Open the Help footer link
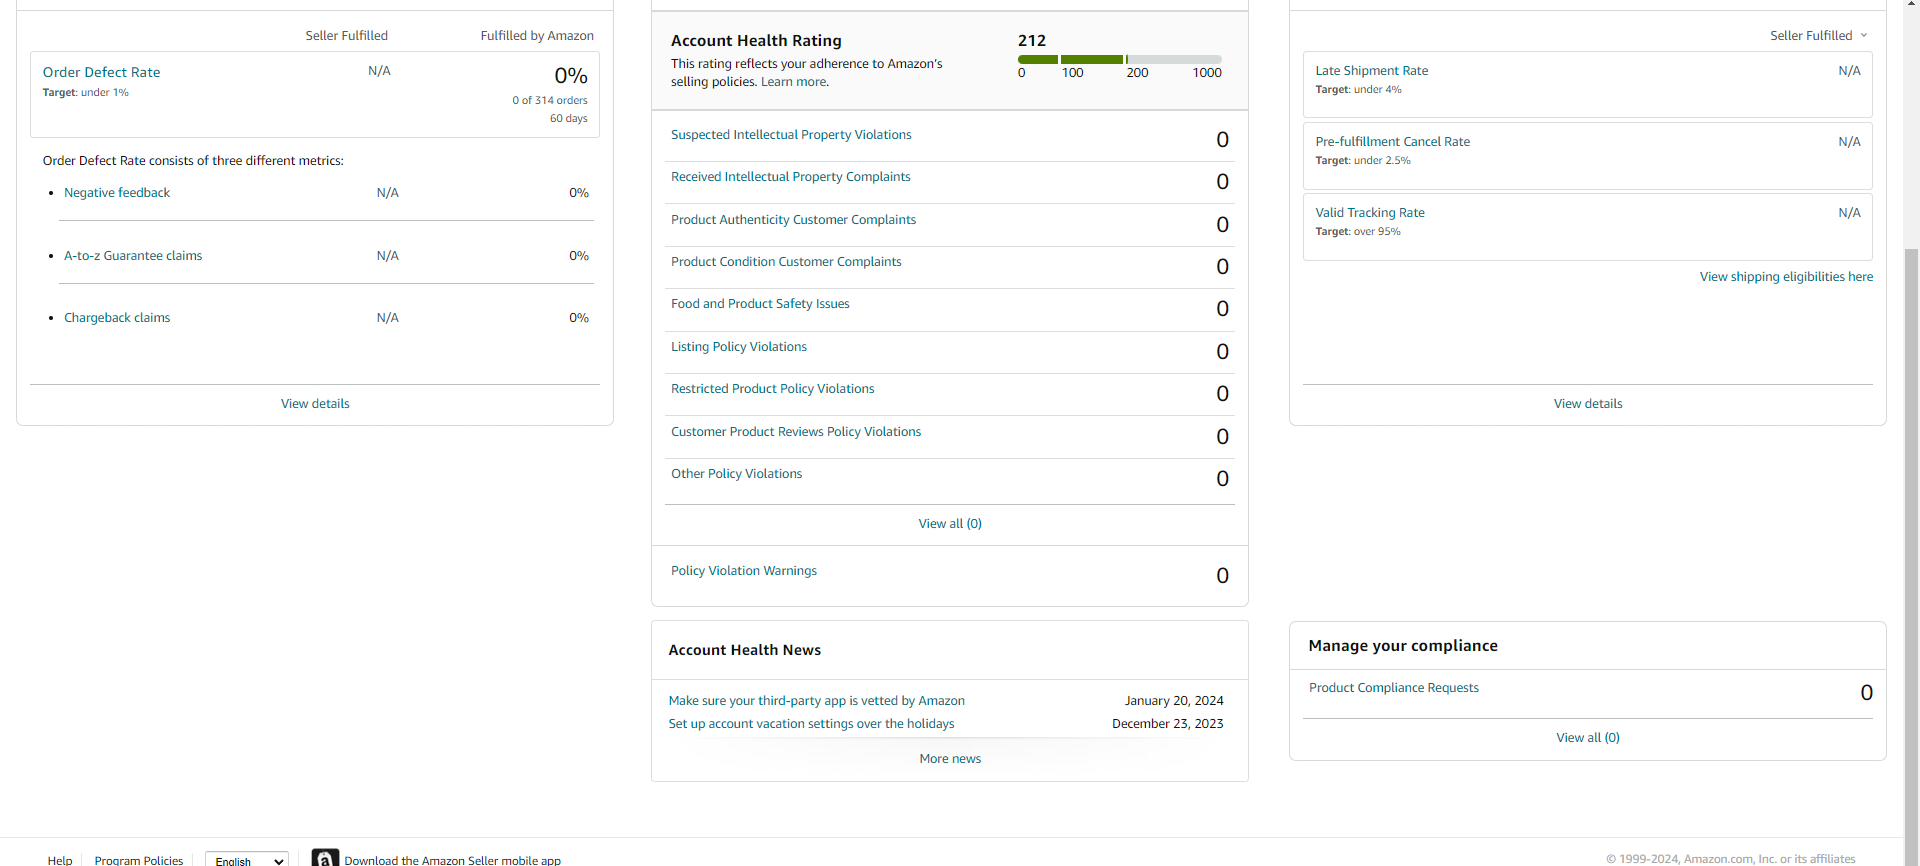 (60, 860)
